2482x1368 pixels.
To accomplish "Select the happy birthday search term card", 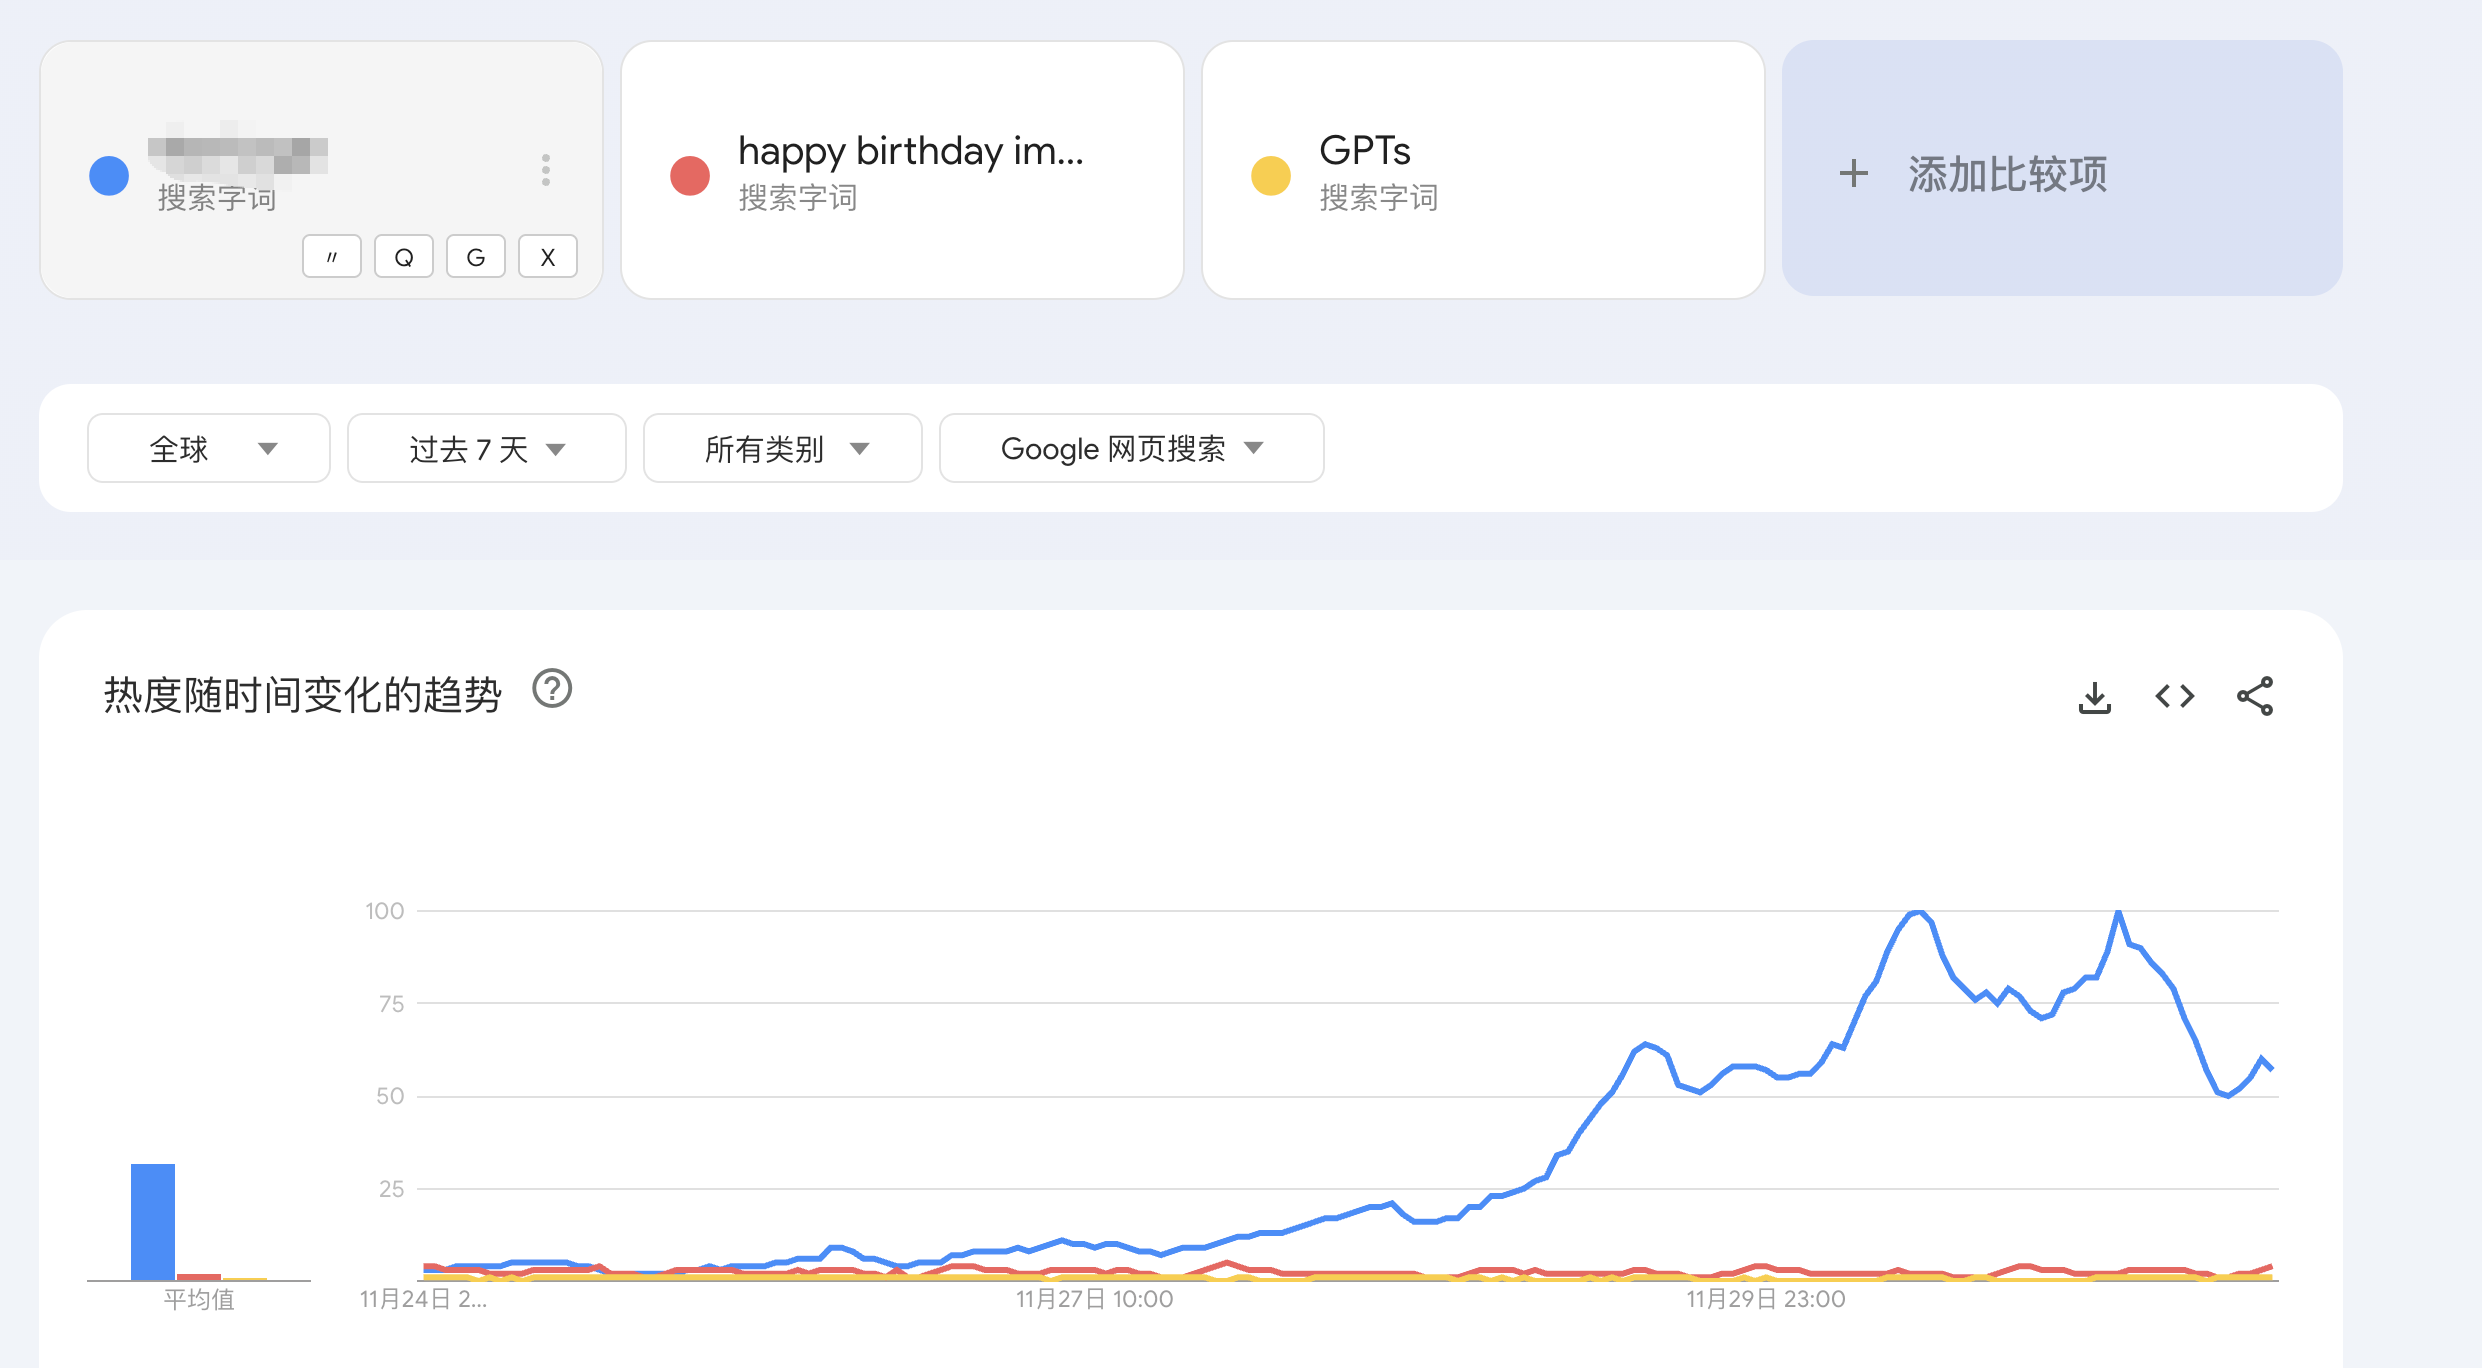I will pyautogui.click(x=902, y=170).
